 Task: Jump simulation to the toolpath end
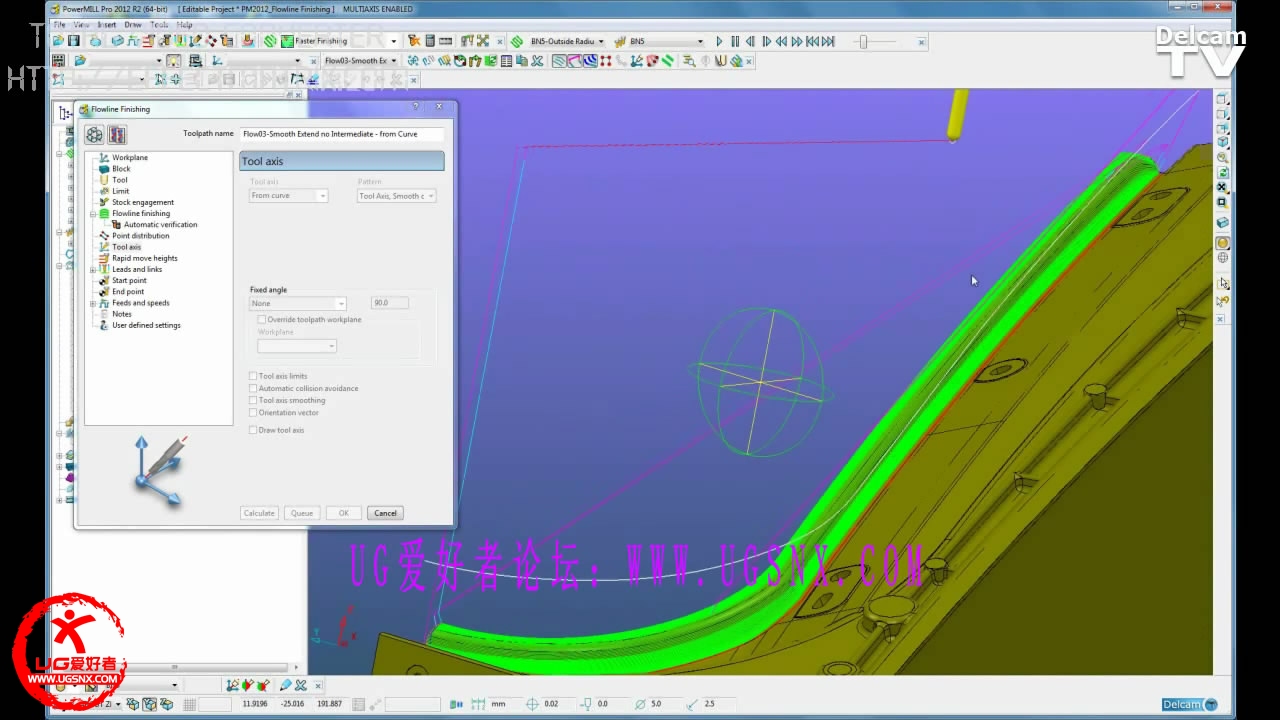point(827,41)
